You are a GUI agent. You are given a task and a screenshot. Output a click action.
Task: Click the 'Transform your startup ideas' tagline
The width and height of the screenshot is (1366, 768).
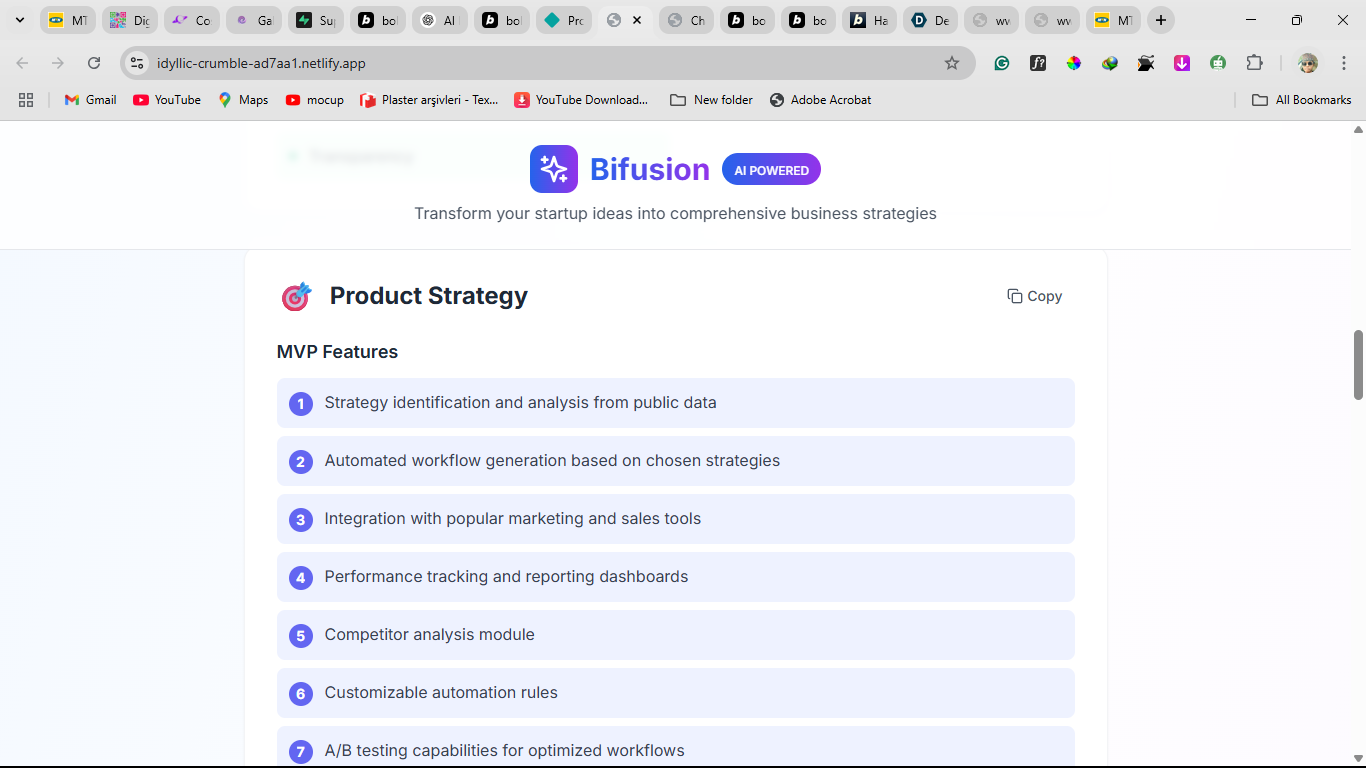[x=676, y=213]
